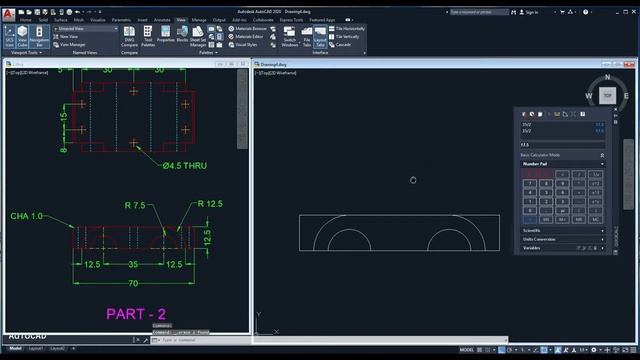Close the QuickCalc palette

click(x=616, y=109)
